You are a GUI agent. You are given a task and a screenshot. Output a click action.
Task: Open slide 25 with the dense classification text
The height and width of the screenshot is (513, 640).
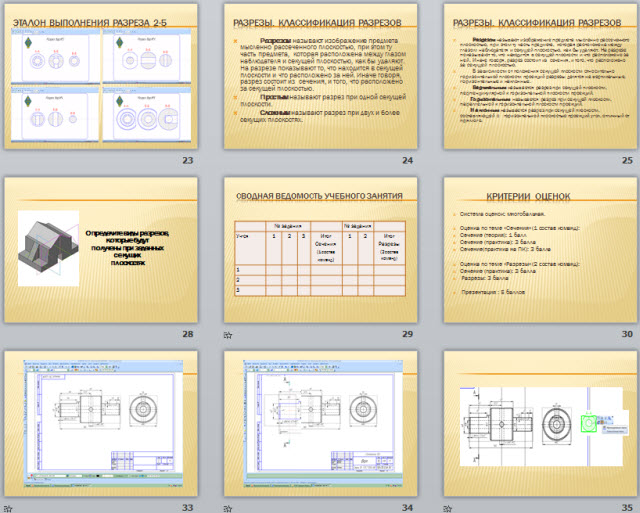coord(540,76)
